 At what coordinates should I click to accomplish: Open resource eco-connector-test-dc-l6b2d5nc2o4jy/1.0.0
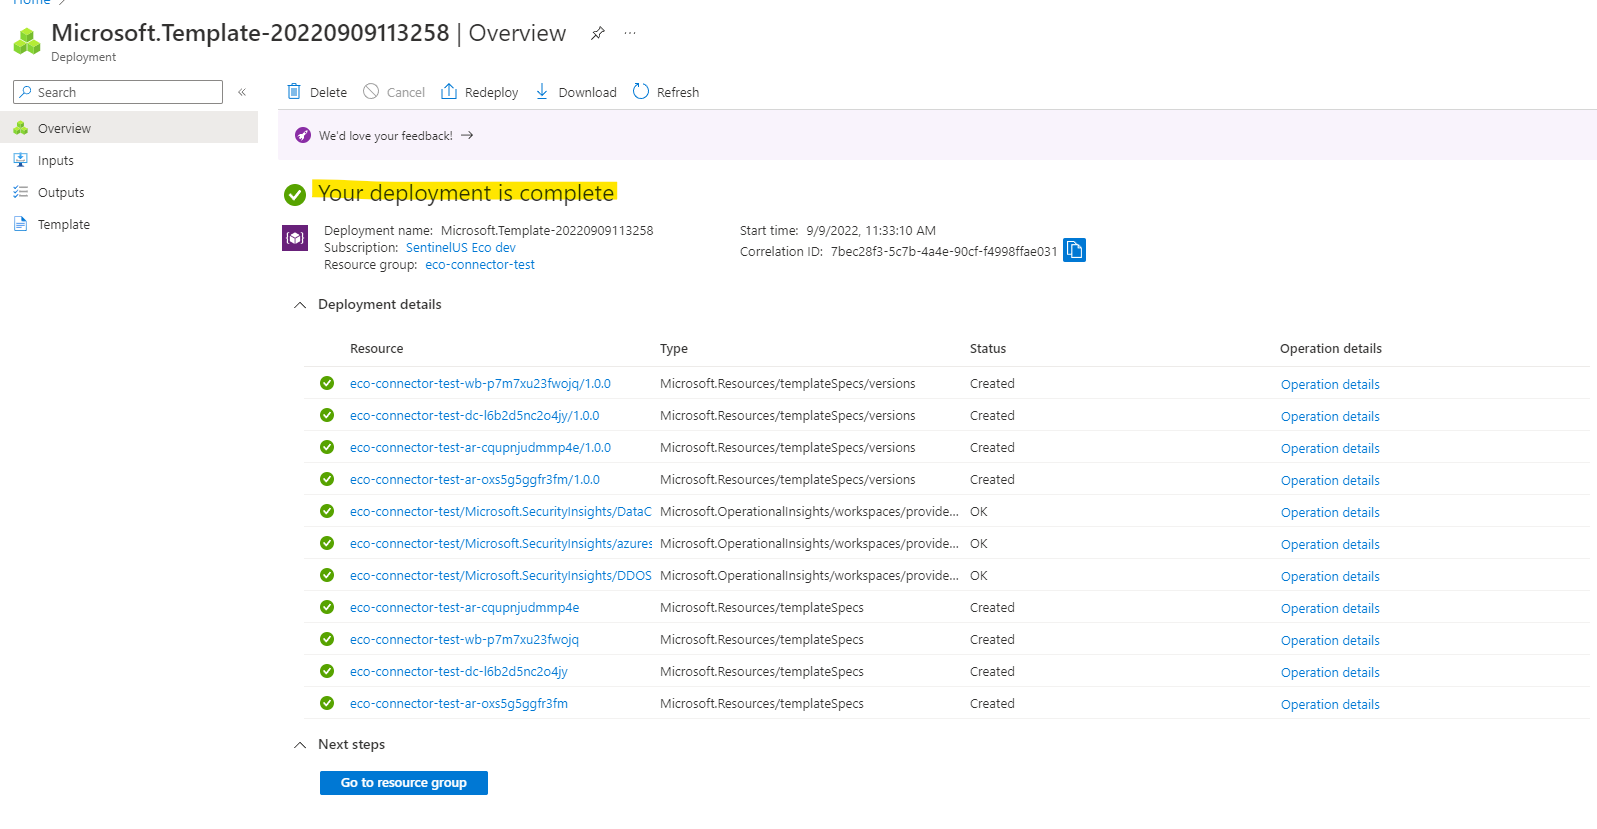tap(475, 416)
